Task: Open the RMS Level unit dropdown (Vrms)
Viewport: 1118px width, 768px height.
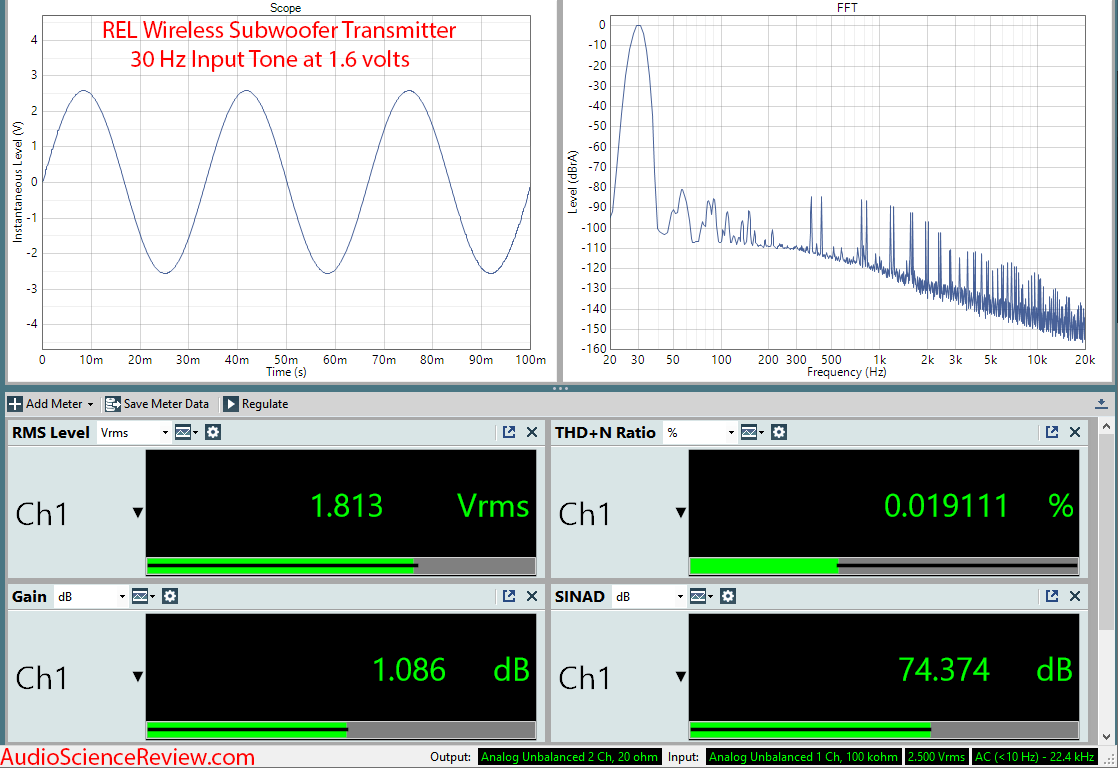Action: (134, 433)
